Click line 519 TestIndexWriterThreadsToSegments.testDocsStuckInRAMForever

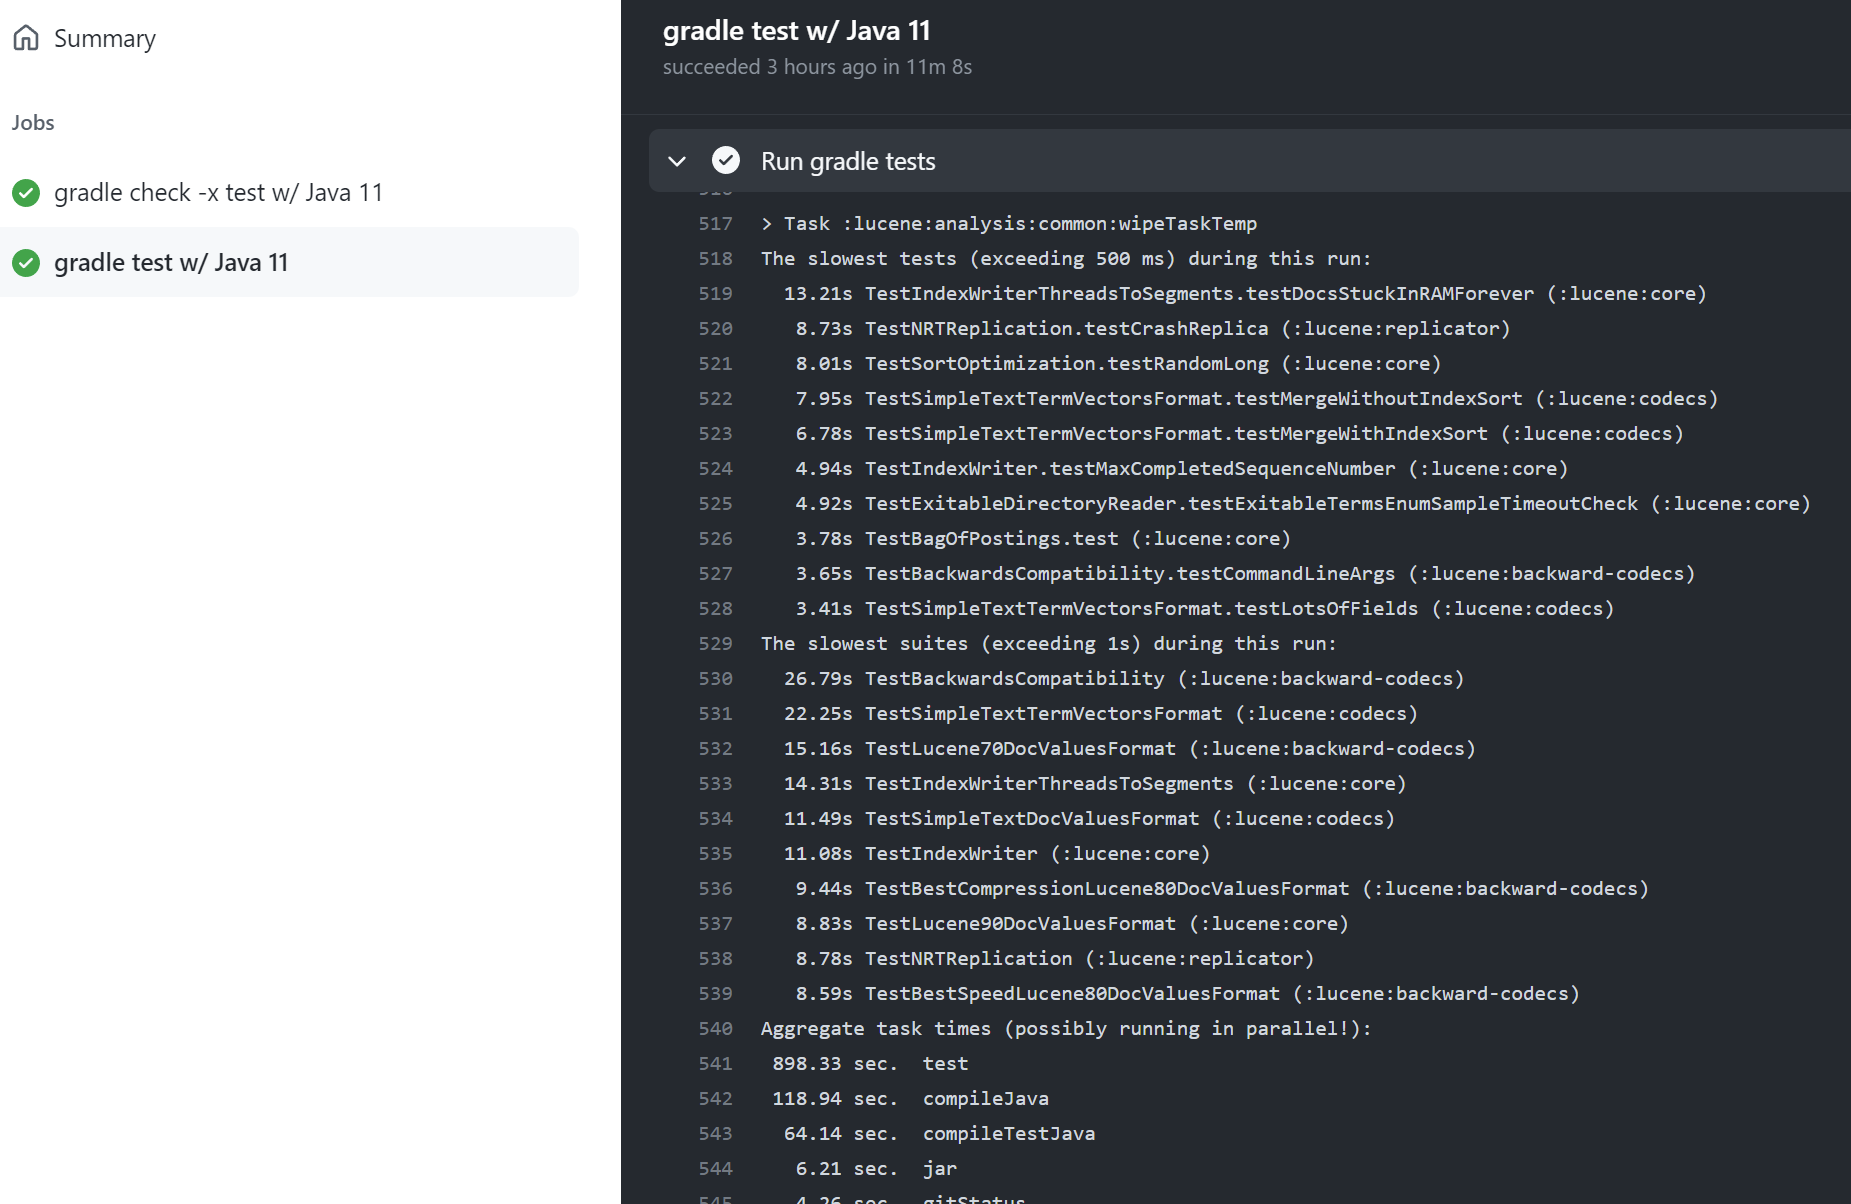(x=1245, y=294)
